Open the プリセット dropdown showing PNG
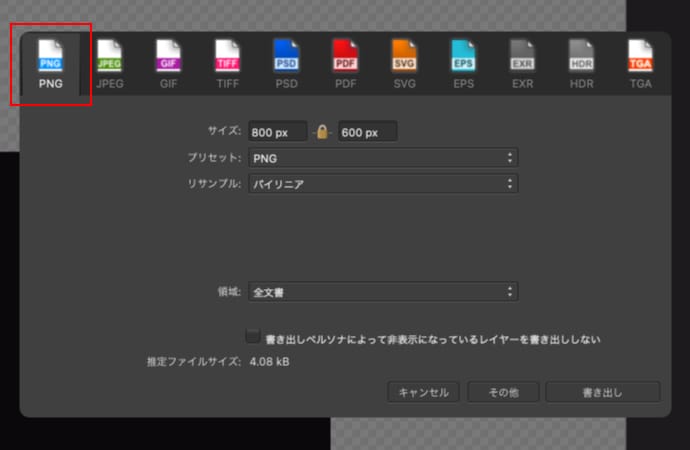 382,158
